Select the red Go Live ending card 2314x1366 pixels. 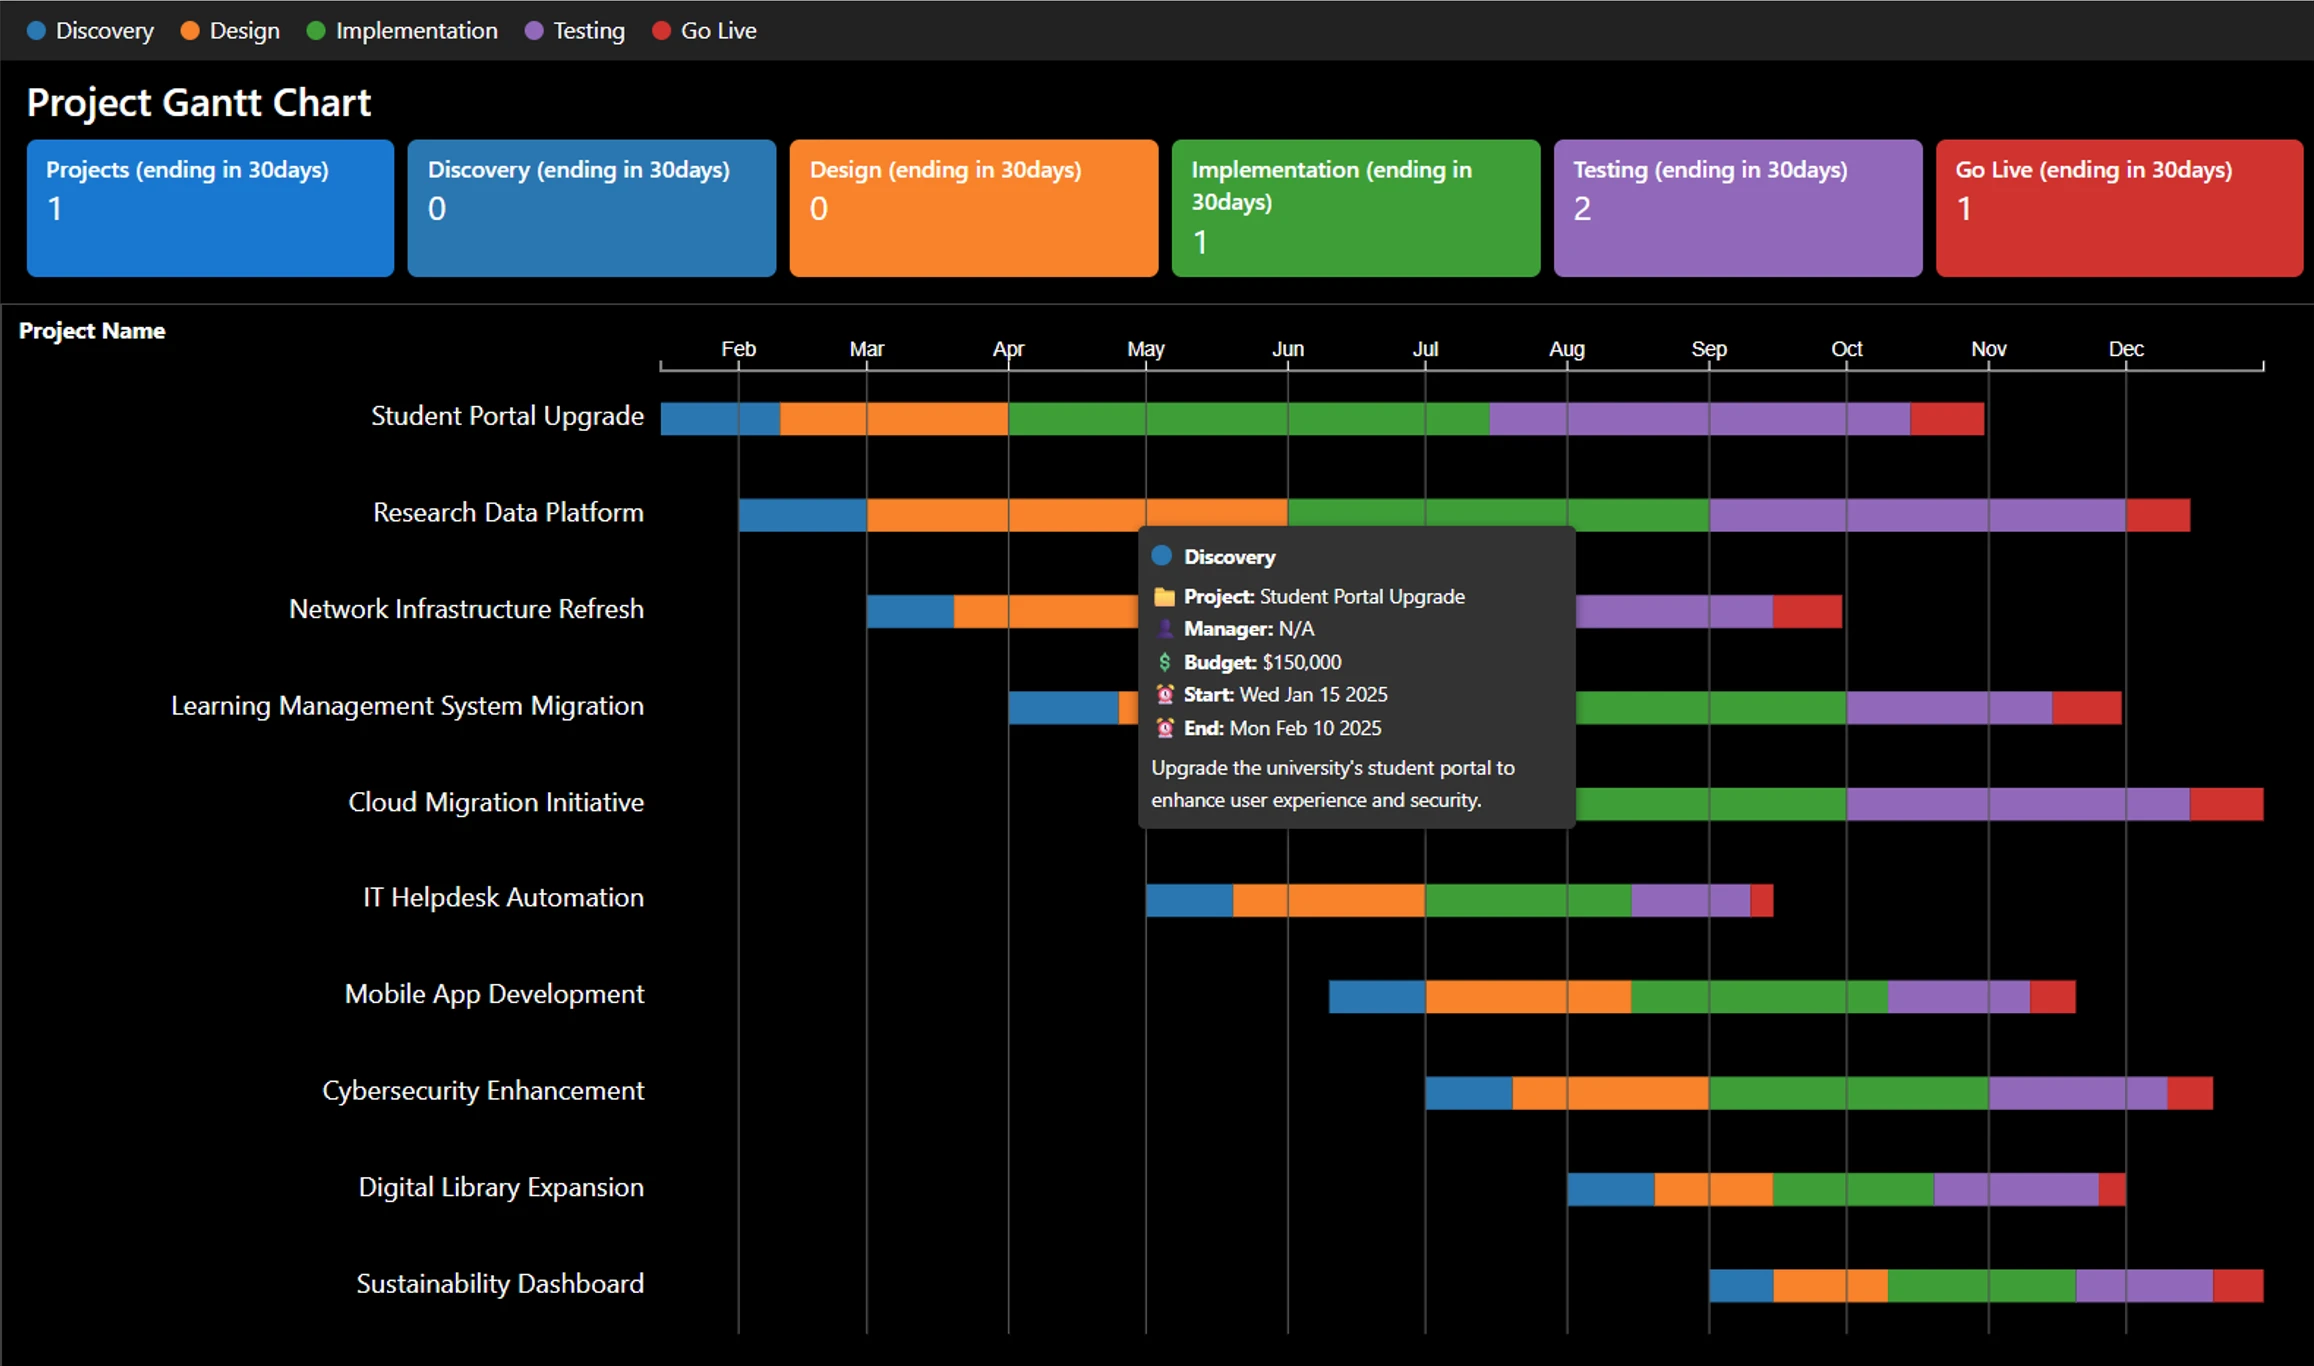[x=2119, y=208]
